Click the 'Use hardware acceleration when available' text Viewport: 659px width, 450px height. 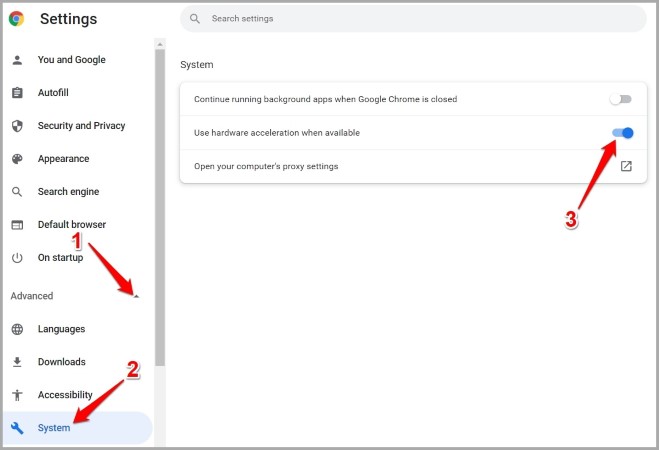click(x=277, y=133)
